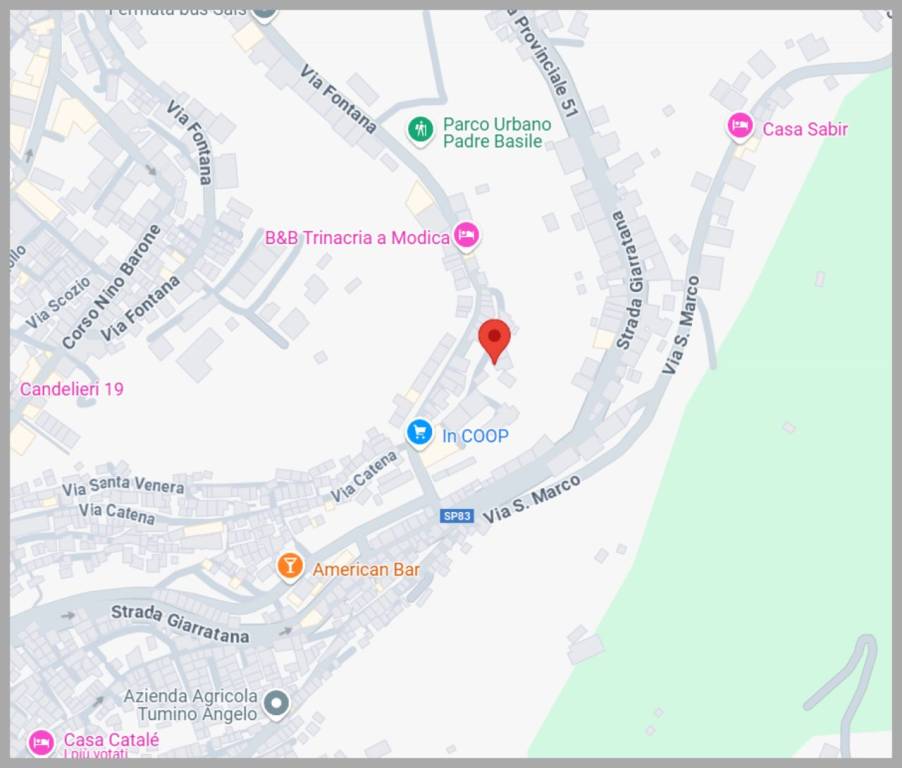
Task: Open the Azienda Agricola Tumino Angelo marker
Action: click(277, 703)
